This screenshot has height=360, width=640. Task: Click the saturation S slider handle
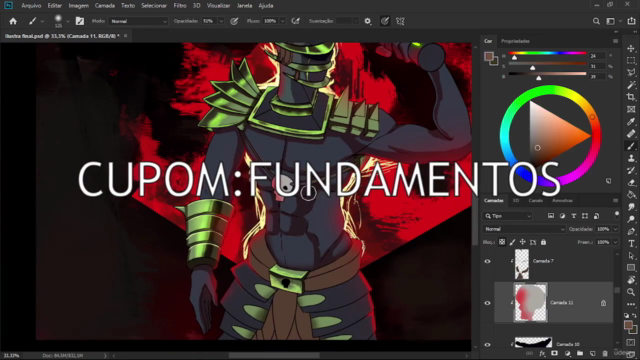[x=533, y=68]
